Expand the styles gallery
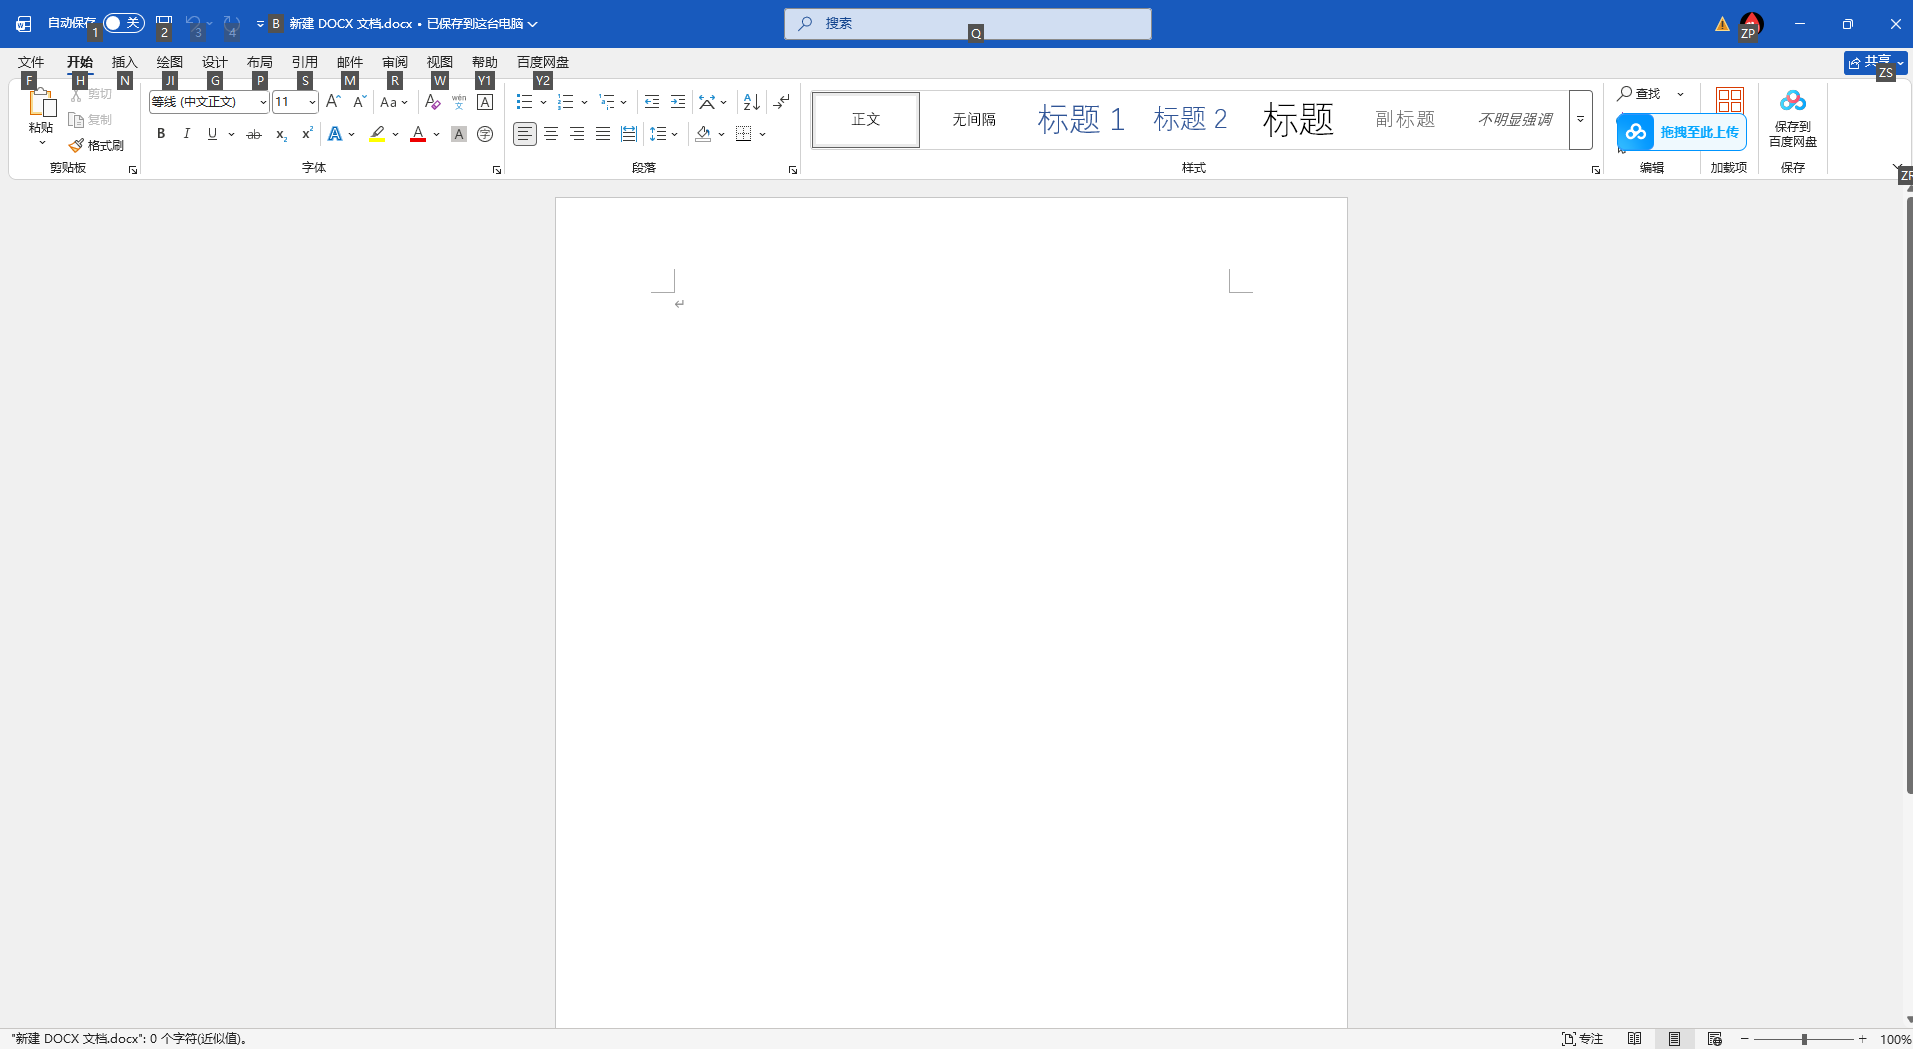 [1580, 120]
